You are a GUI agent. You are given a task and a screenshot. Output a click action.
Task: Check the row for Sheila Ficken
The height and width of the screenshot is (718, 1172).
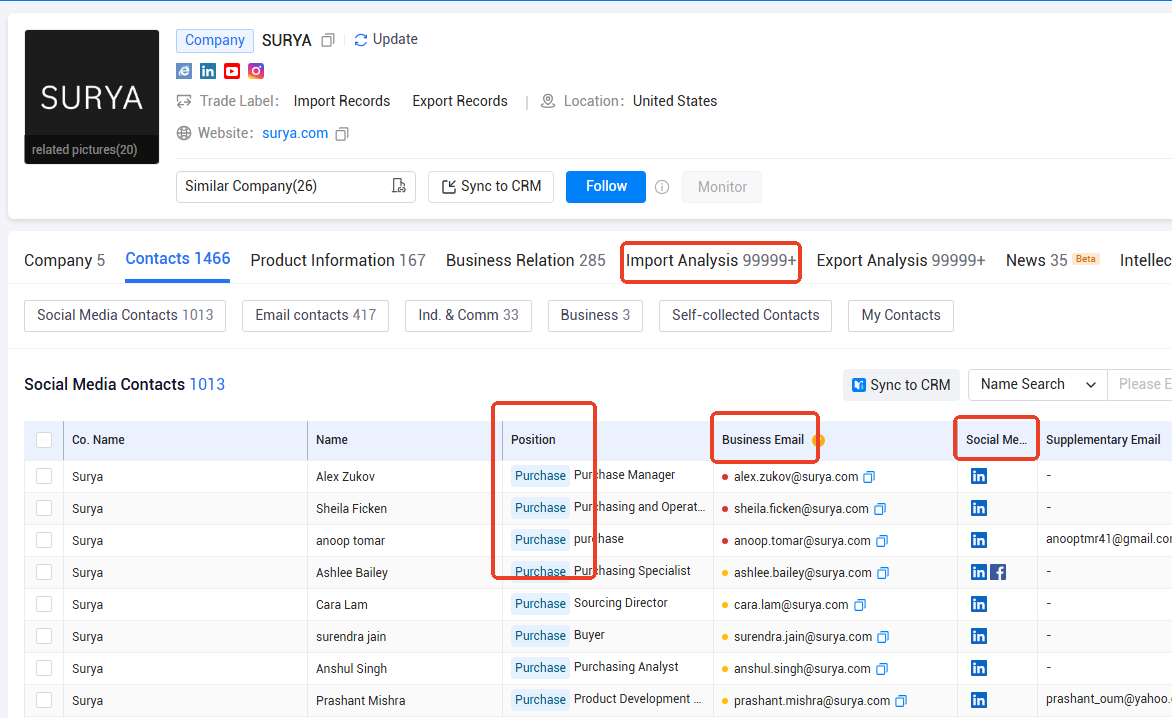click(x=44, y=508)
